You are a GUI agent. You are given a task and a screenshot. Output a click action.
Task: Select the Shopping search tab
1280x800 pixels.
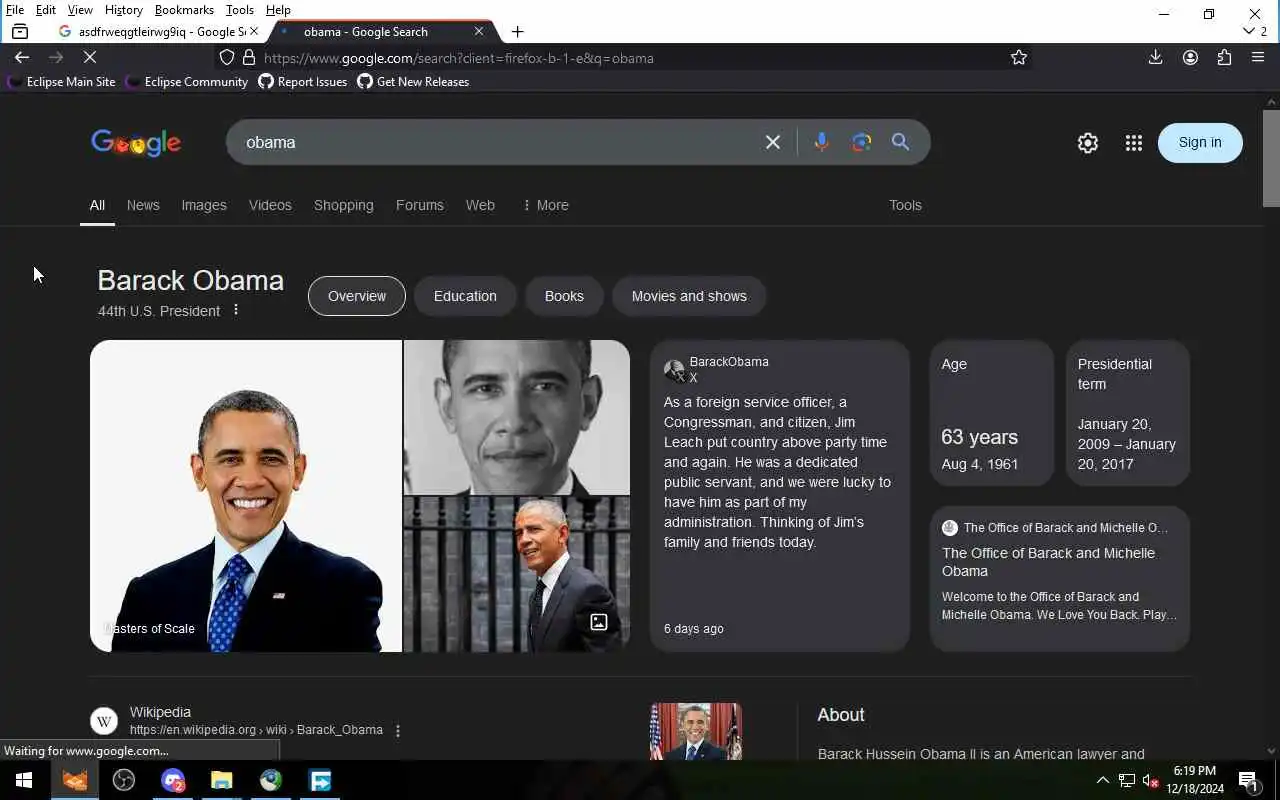point(343,205)
